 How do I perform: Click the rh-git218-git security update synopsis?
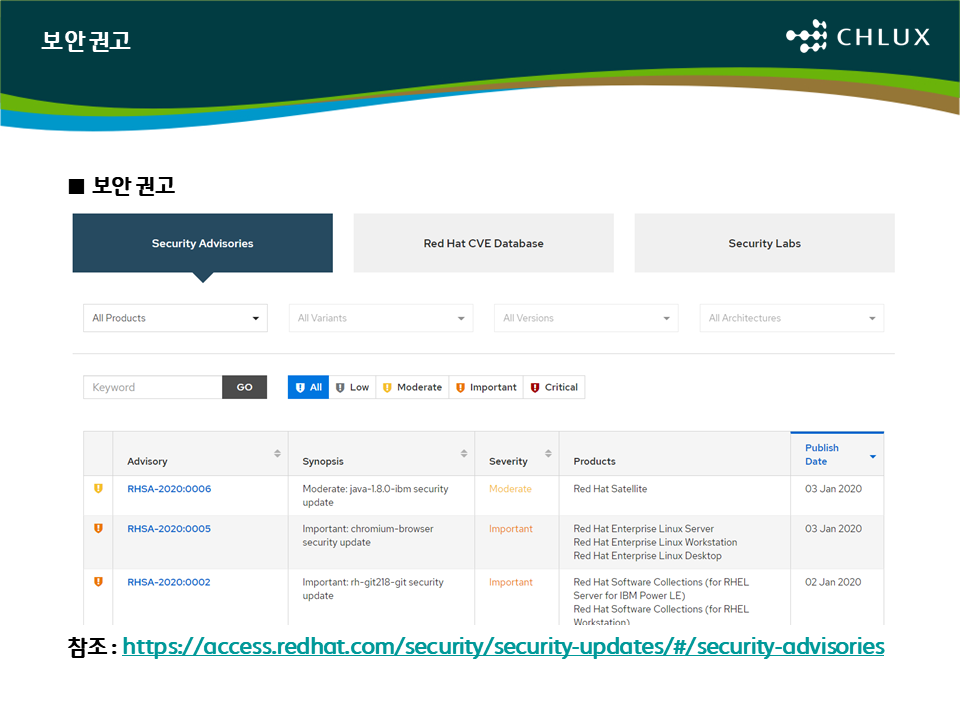tap(373, 588)
